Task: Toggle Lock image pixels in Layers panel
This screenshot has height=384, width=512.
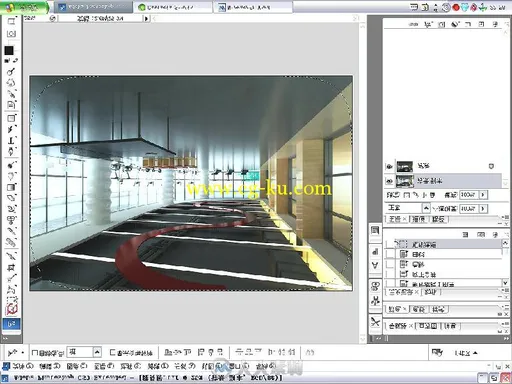Action: point(416,195)
